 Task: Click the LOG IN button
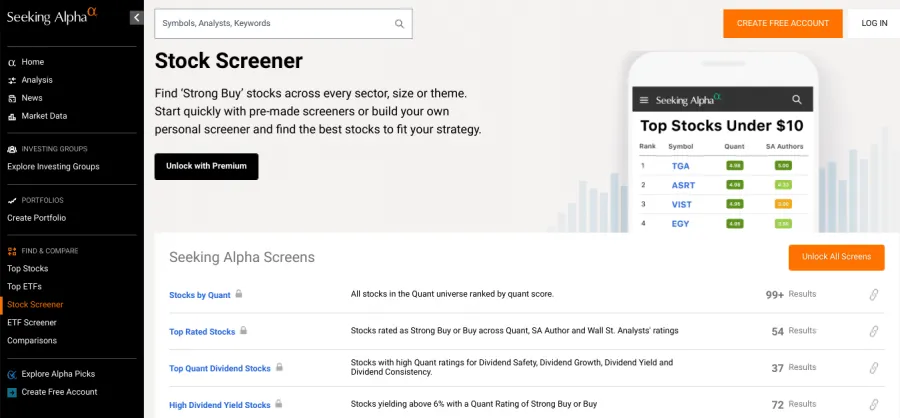[x=874, y=24]
